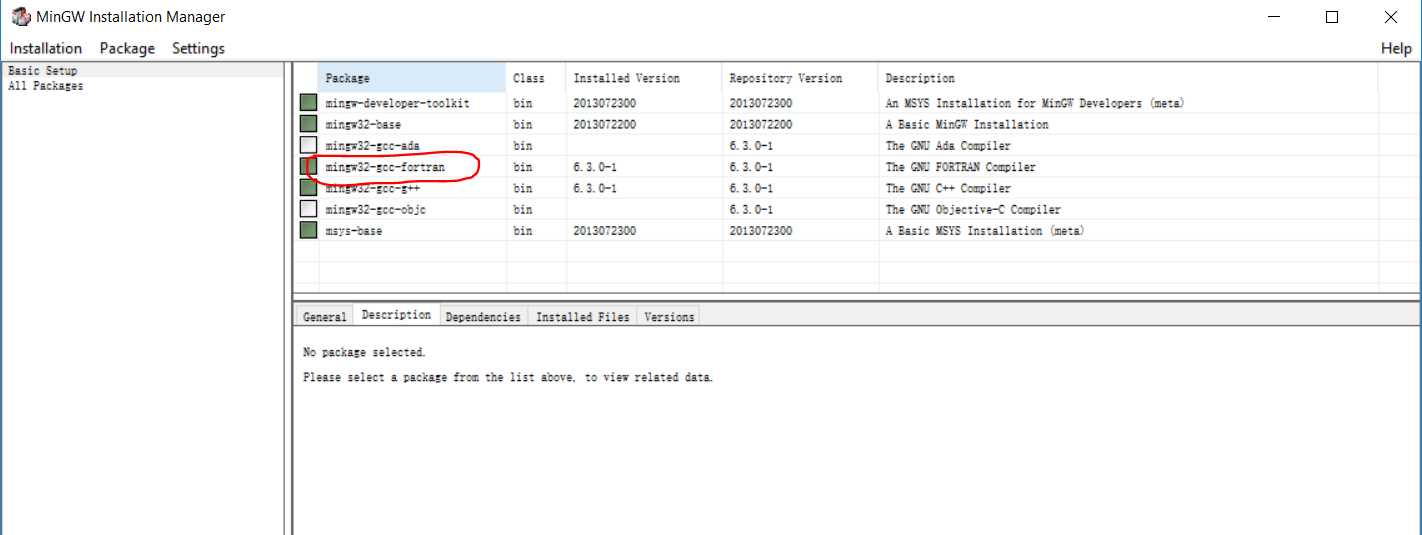This screenshot has width=1422, height=535.
Task: Click 'A Basic MinGW Installation' description
Action: point(967,125)
